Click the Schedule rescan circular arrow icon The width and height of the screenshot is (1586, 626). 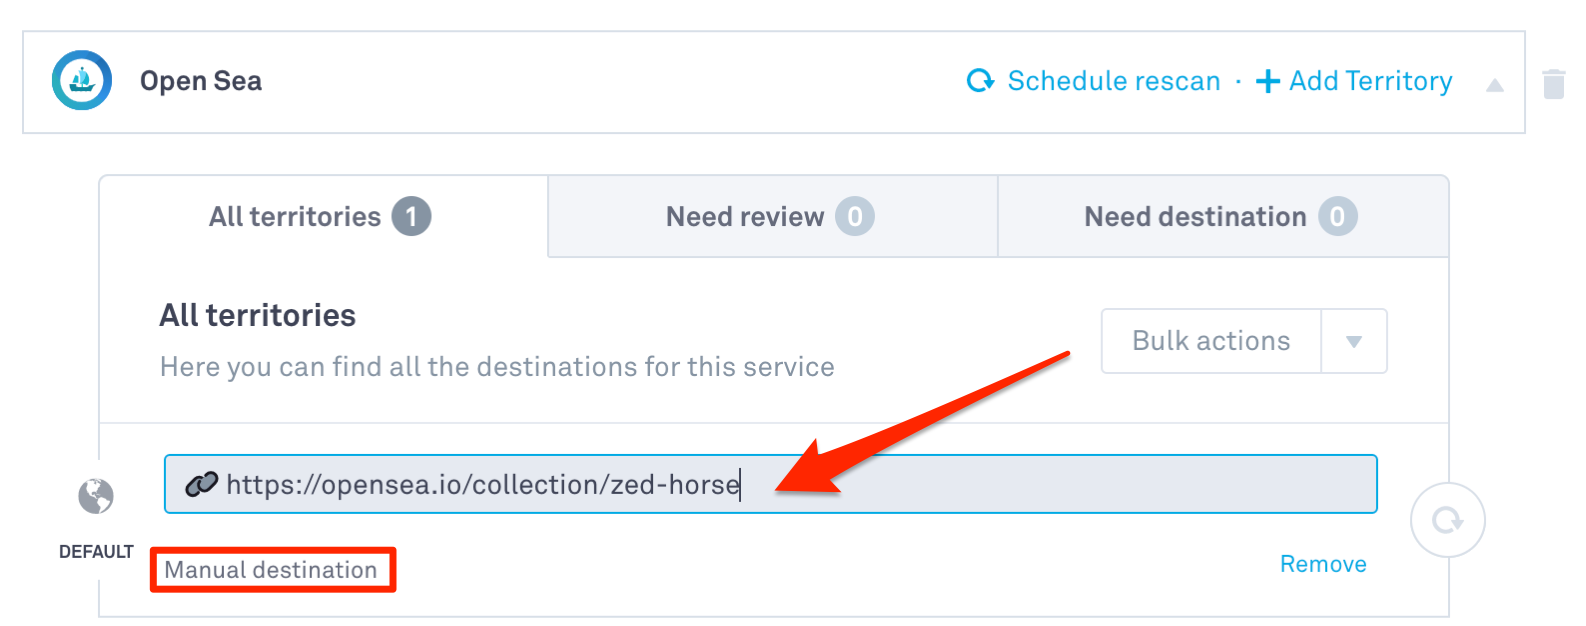[x=980, y=81]
